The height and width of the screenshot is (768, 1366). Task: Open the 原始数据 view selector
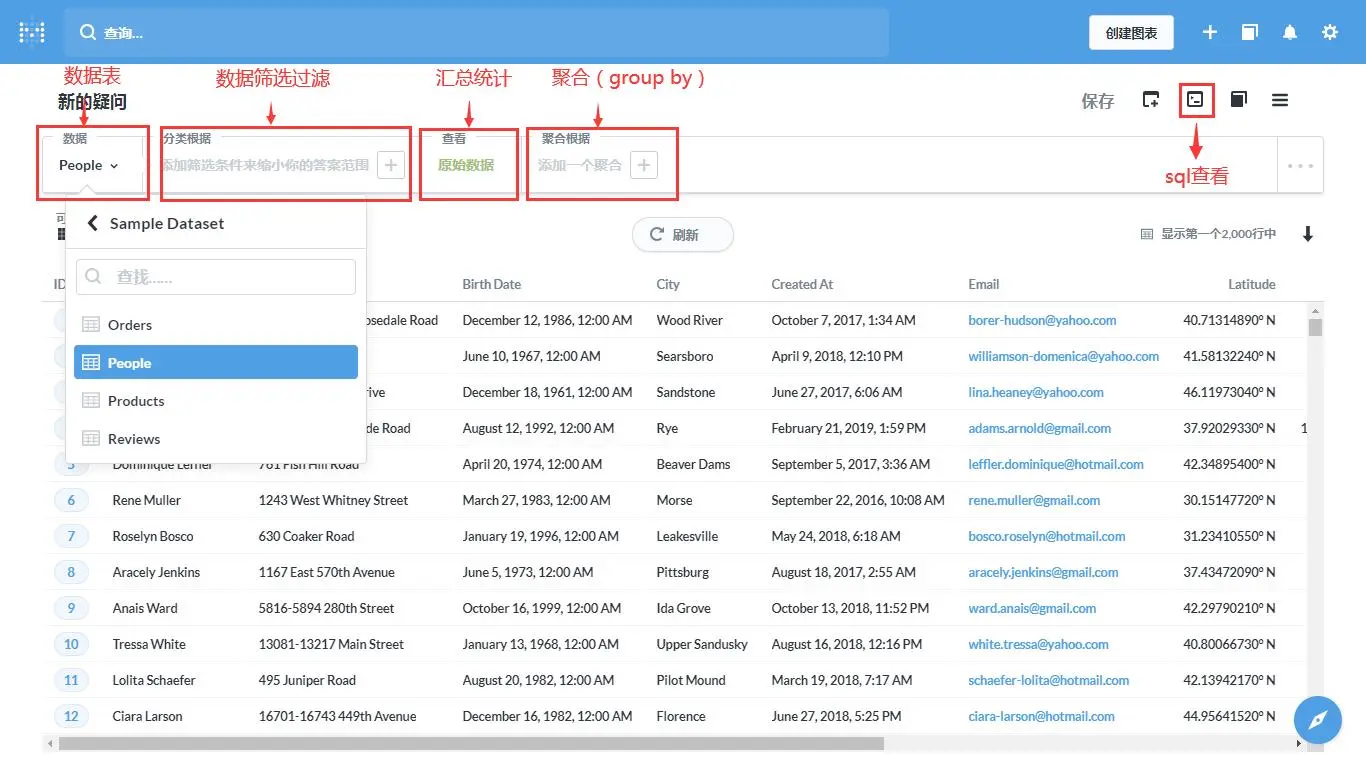point(466,165)
